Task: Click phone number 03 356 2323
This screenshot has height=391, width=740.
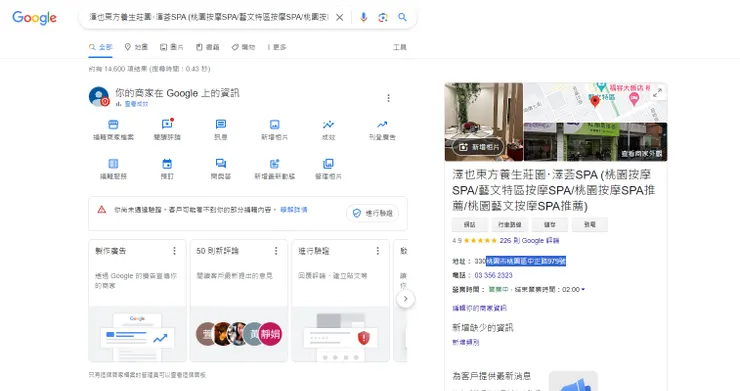Action: click(x=494, y=275)
